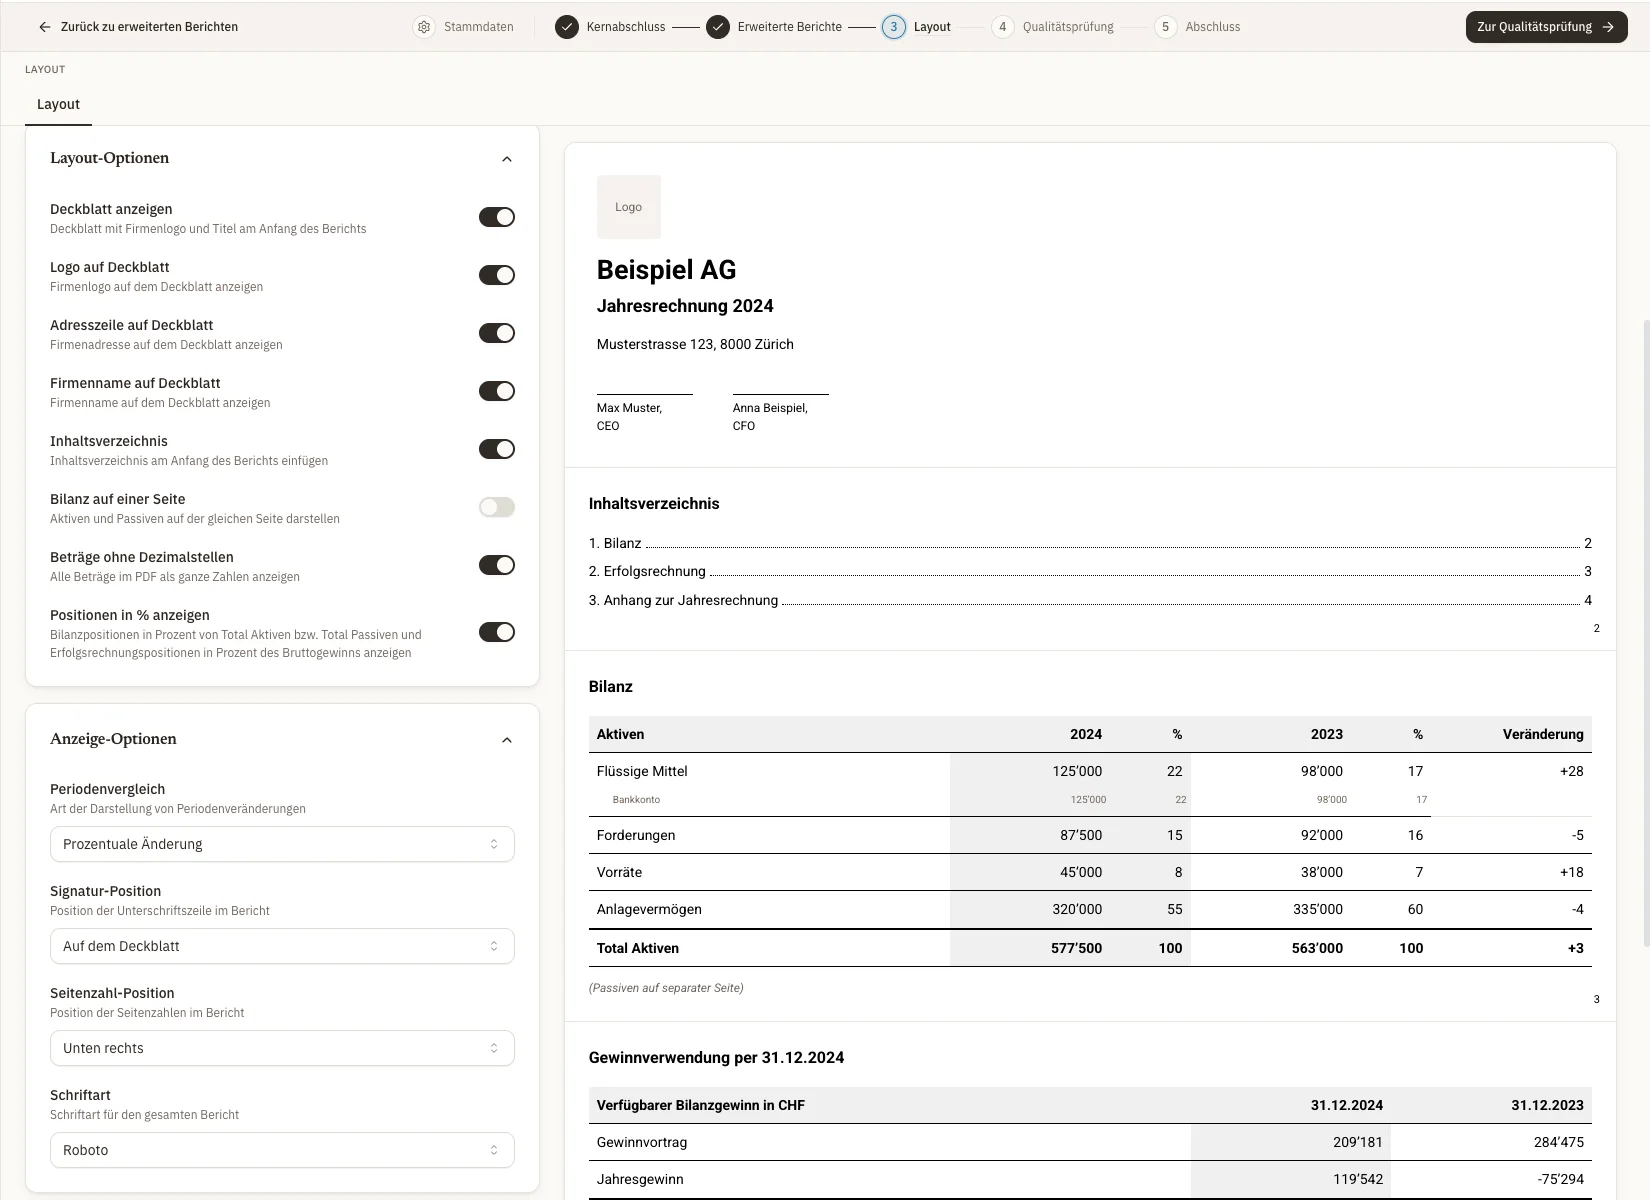Toggle Beträge ohne Dezimalstellen switch

pos(497,565)
